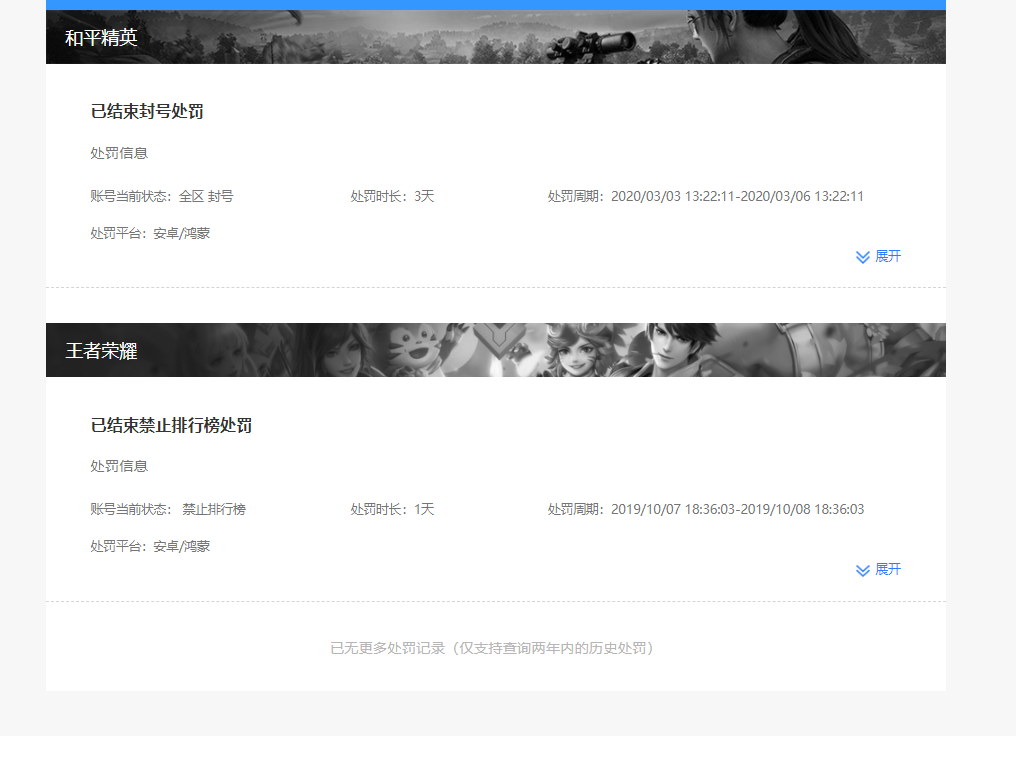Expand the 和平精英 penalty record details
This screenshot has width=1016, height=758.
tap(879, 257)
